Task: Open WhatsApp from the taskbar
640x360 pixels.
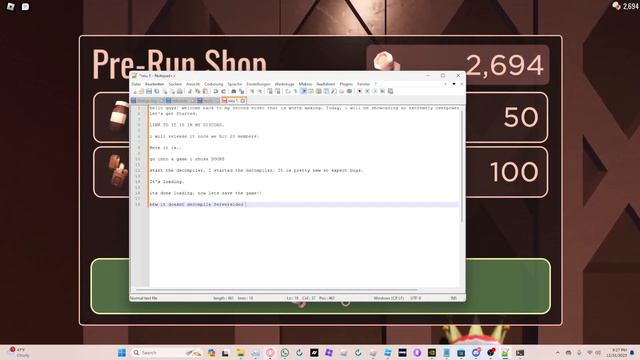Action: tap(284, 353)
